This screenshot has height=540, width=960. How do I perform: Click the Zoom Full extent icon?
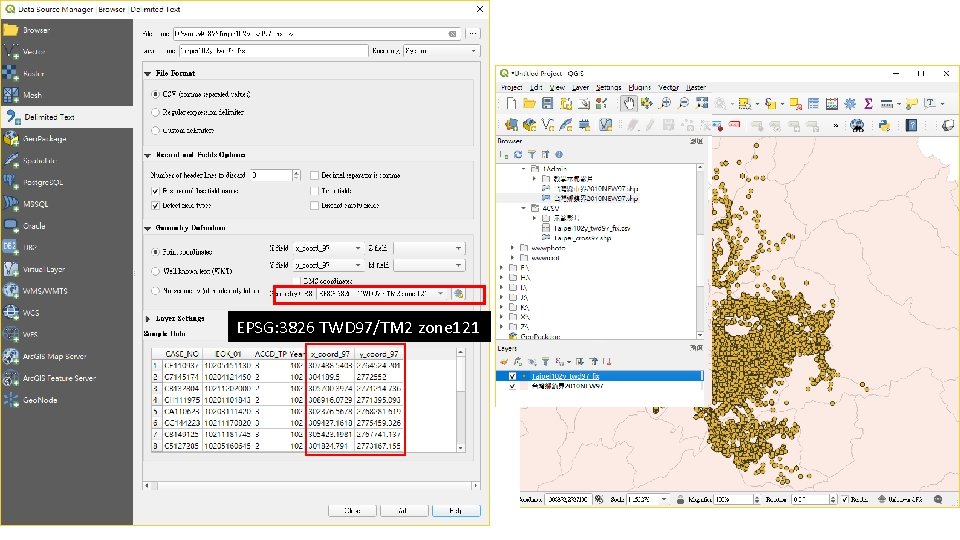click(x=702, y=103)
